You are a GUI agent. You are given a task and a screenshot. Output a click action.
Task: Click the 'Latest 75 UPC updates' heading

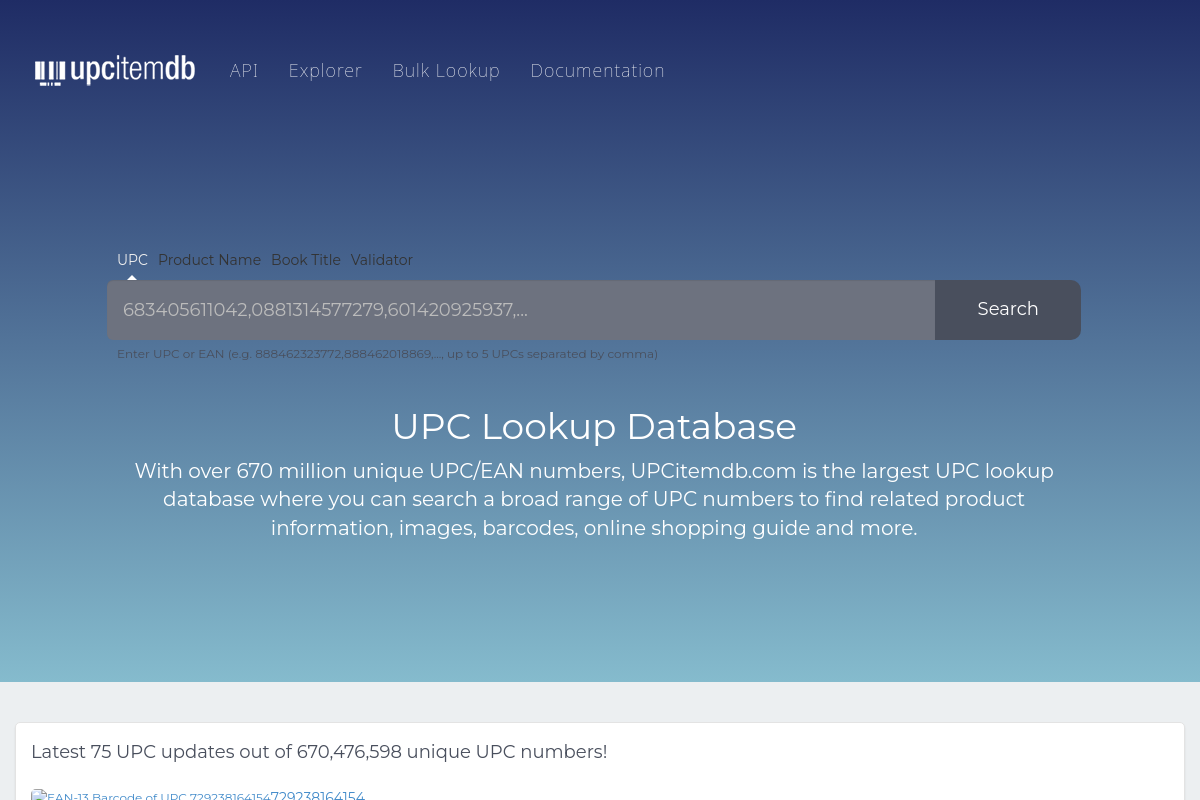(319, 752)
